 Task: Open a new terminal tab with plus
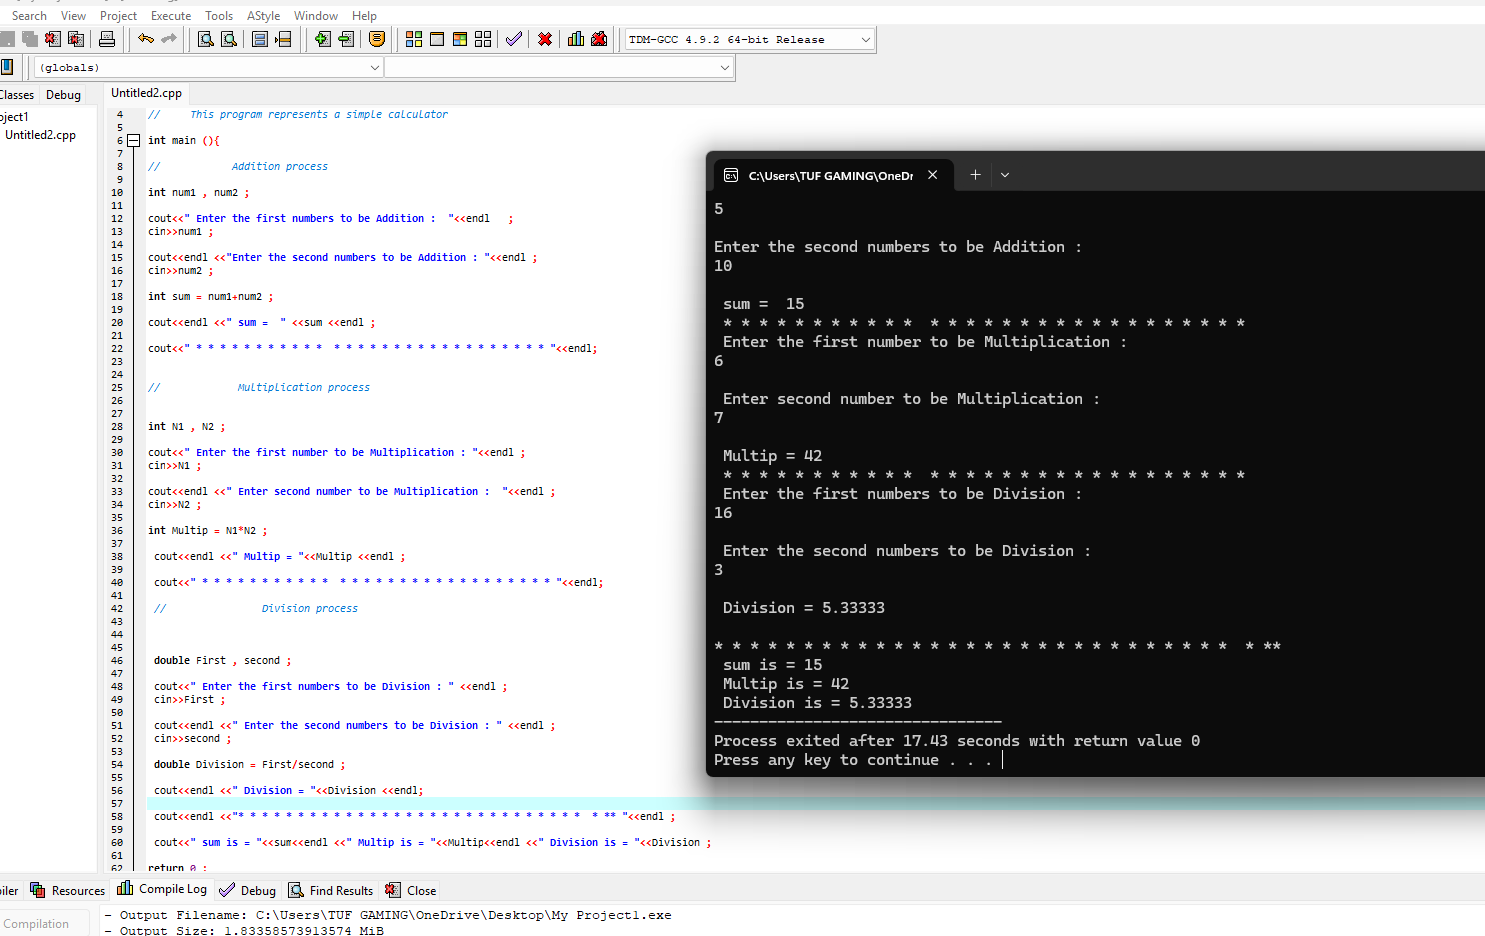coord(975,175)
